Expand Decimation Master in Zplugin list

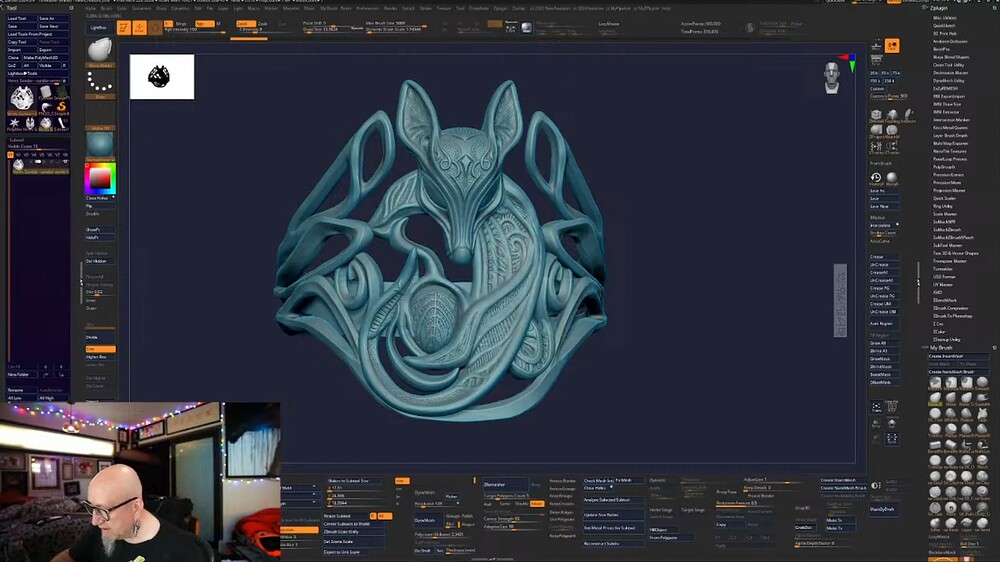click(951, 73)
